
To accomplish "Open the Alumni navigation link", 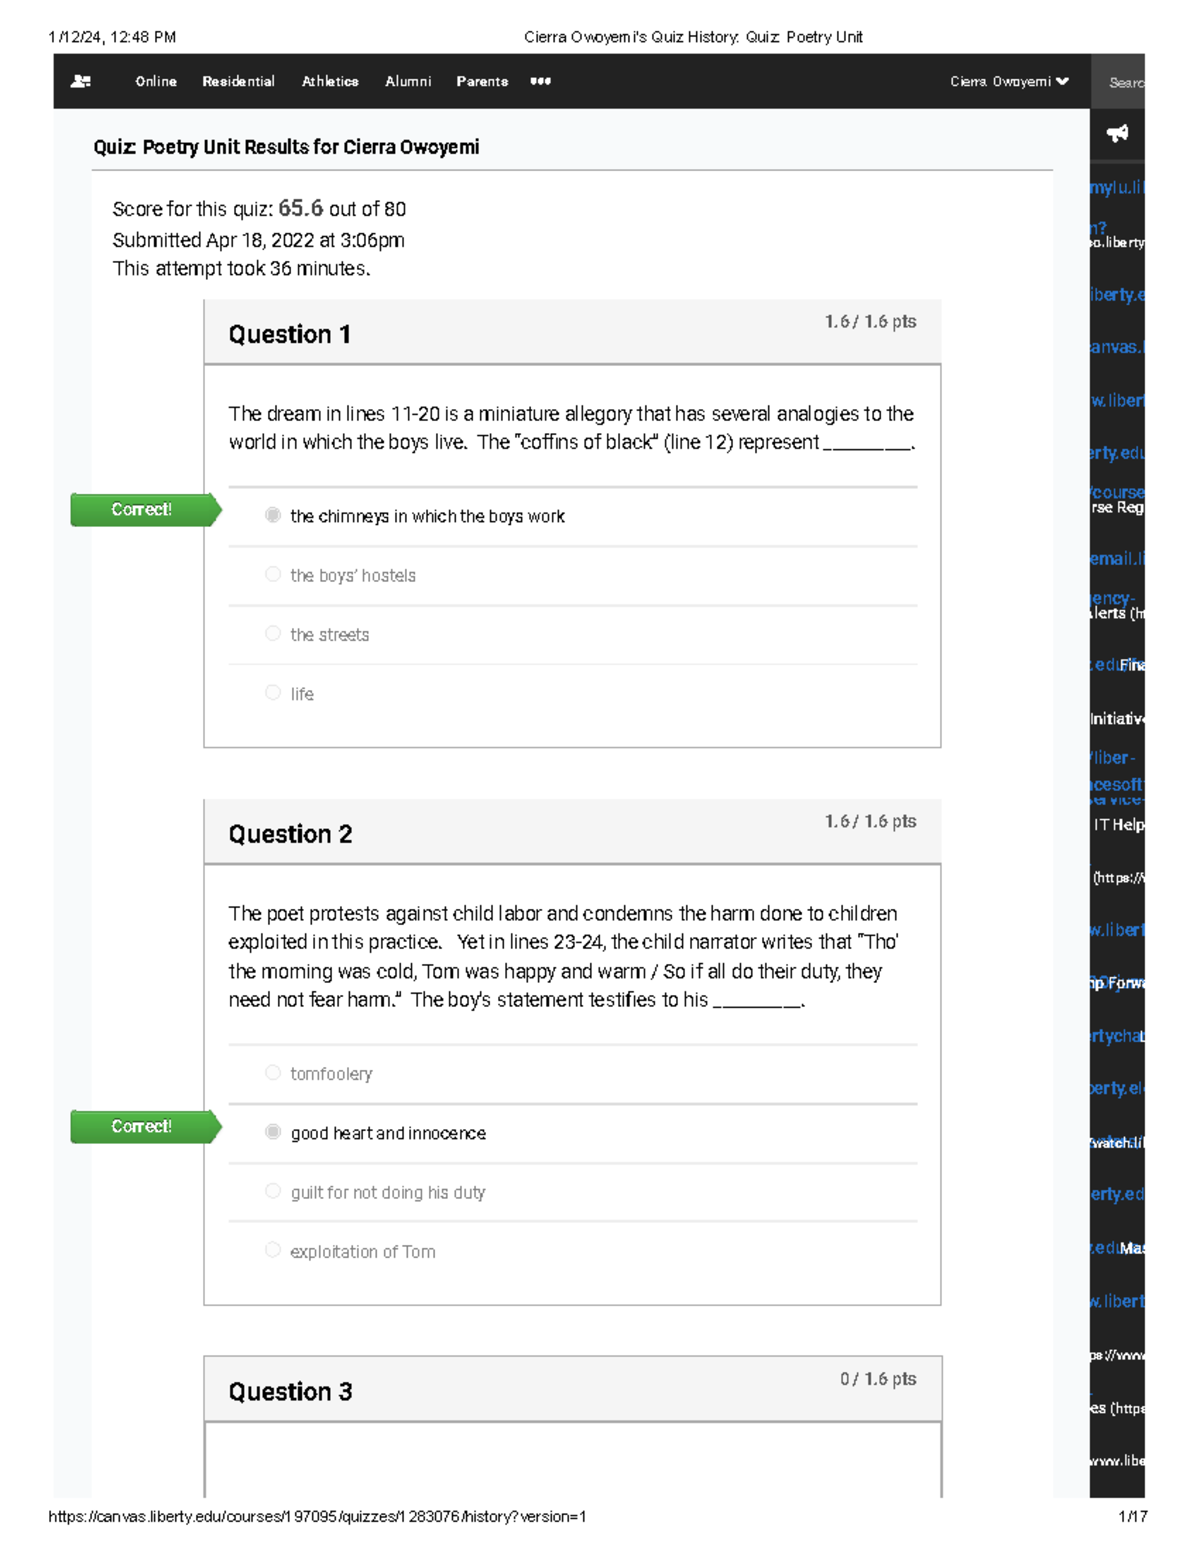I will coord(408,82).
